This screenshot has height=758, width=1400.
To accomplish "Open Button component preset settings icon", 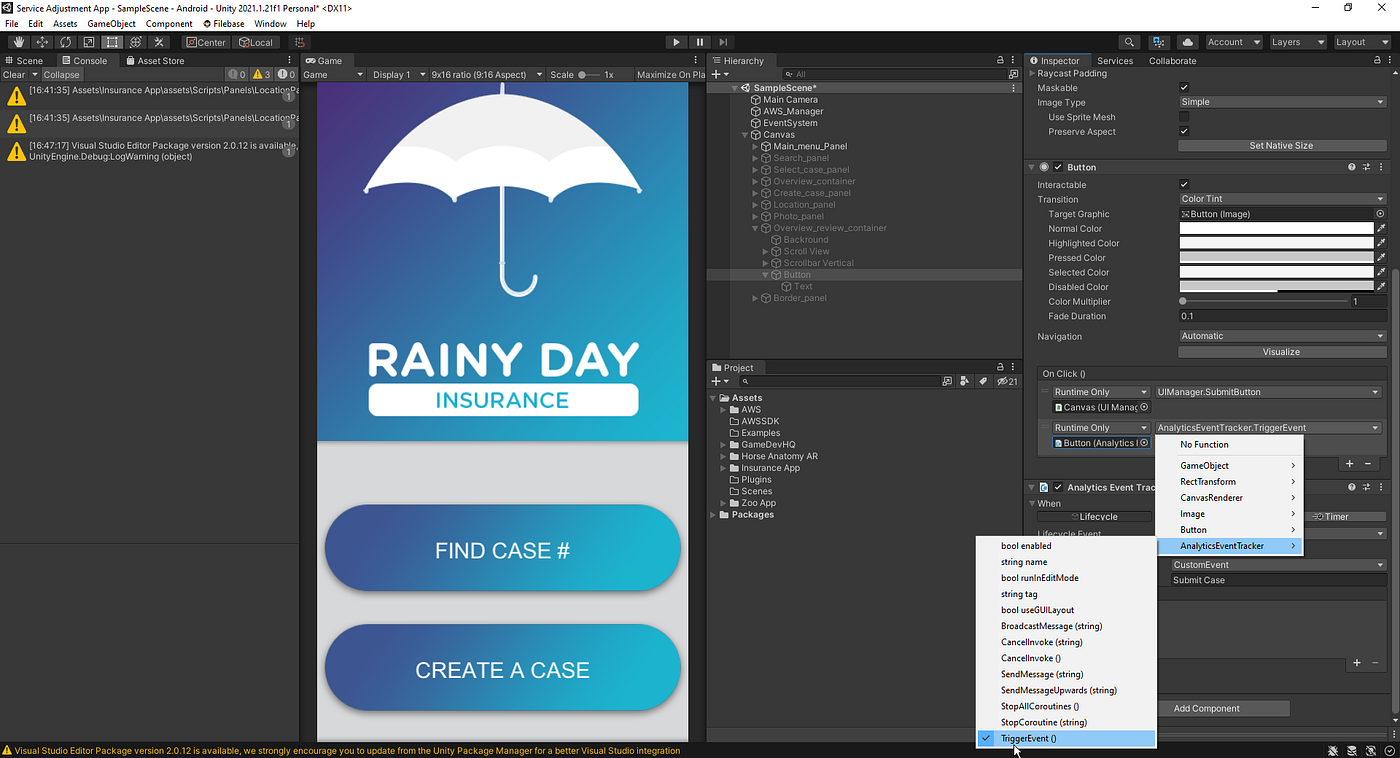I will [1366, 167].
